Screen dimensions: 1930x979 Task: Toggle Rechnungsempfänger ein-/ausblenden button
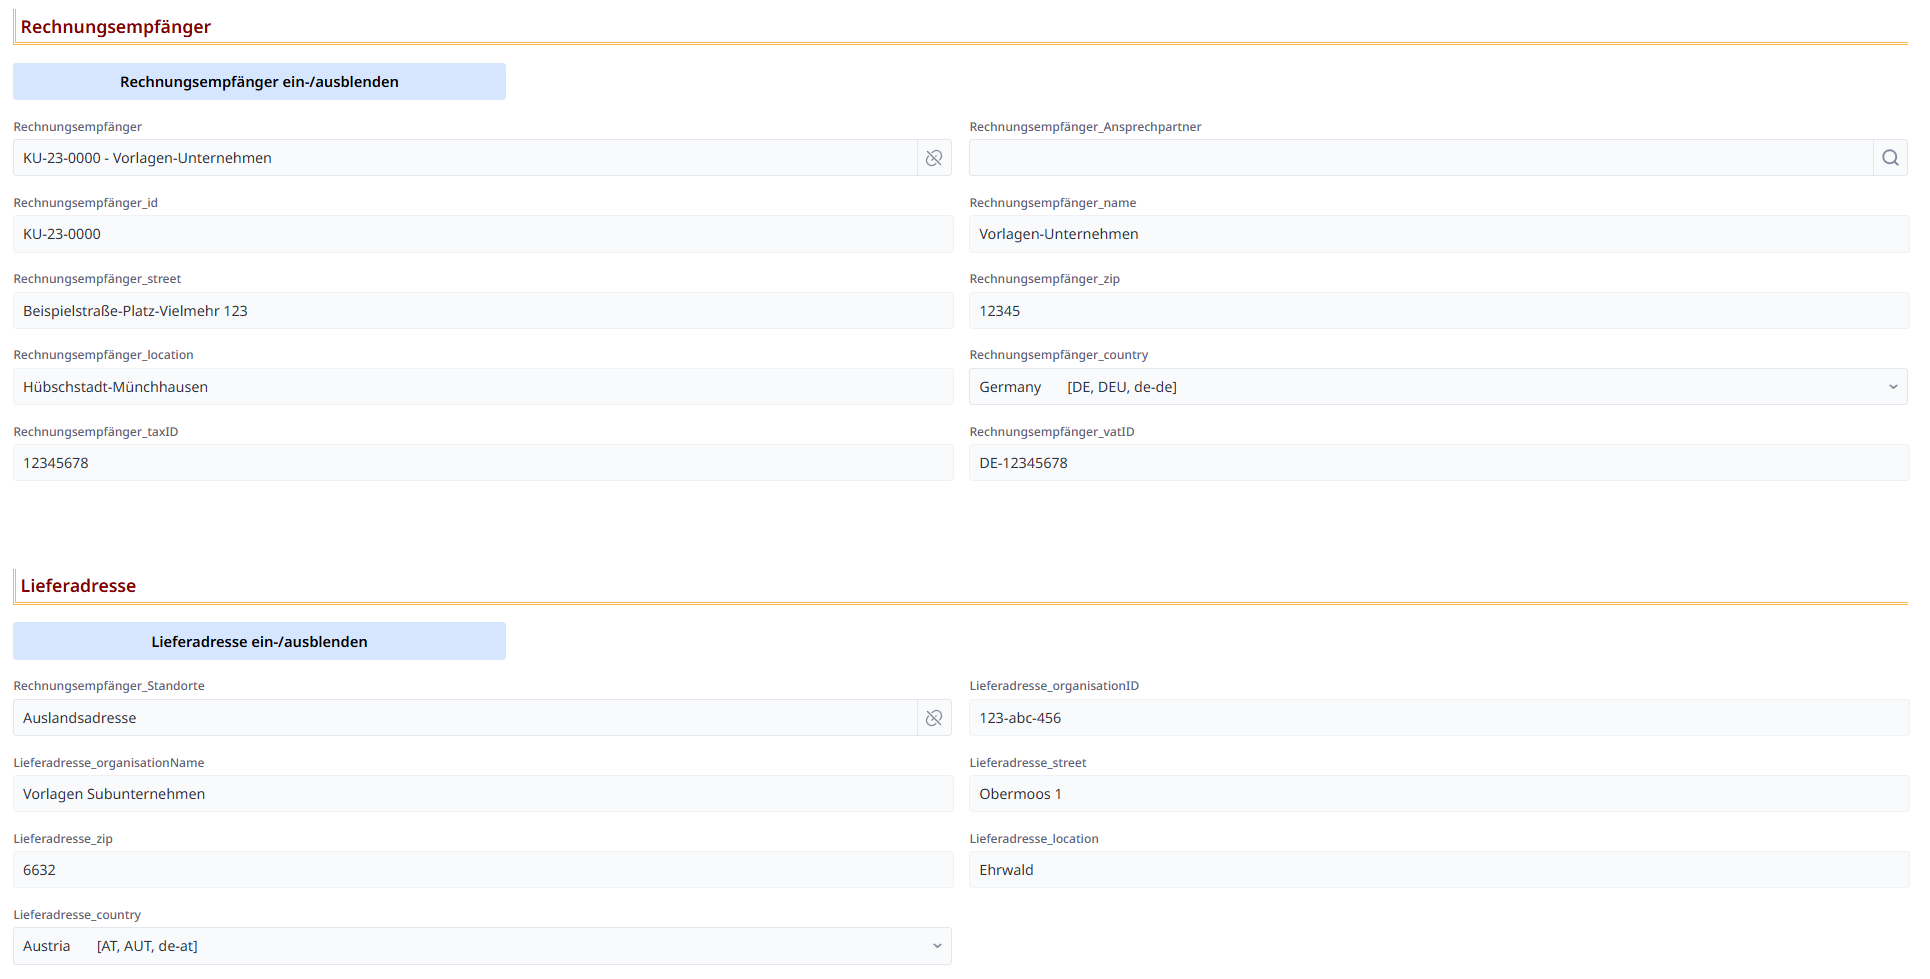tap(259, 82)
